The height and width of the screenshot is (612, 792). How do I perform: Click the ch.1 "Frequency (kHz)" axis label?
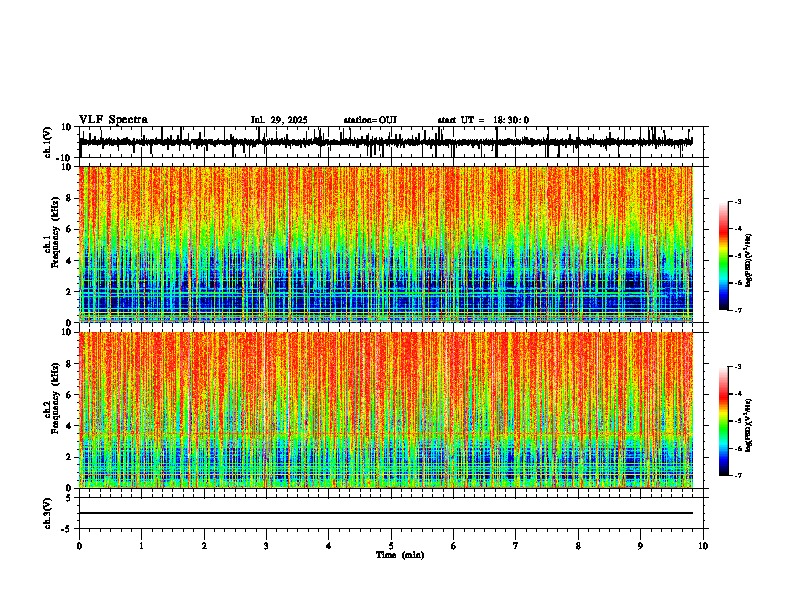click(56, 232)
